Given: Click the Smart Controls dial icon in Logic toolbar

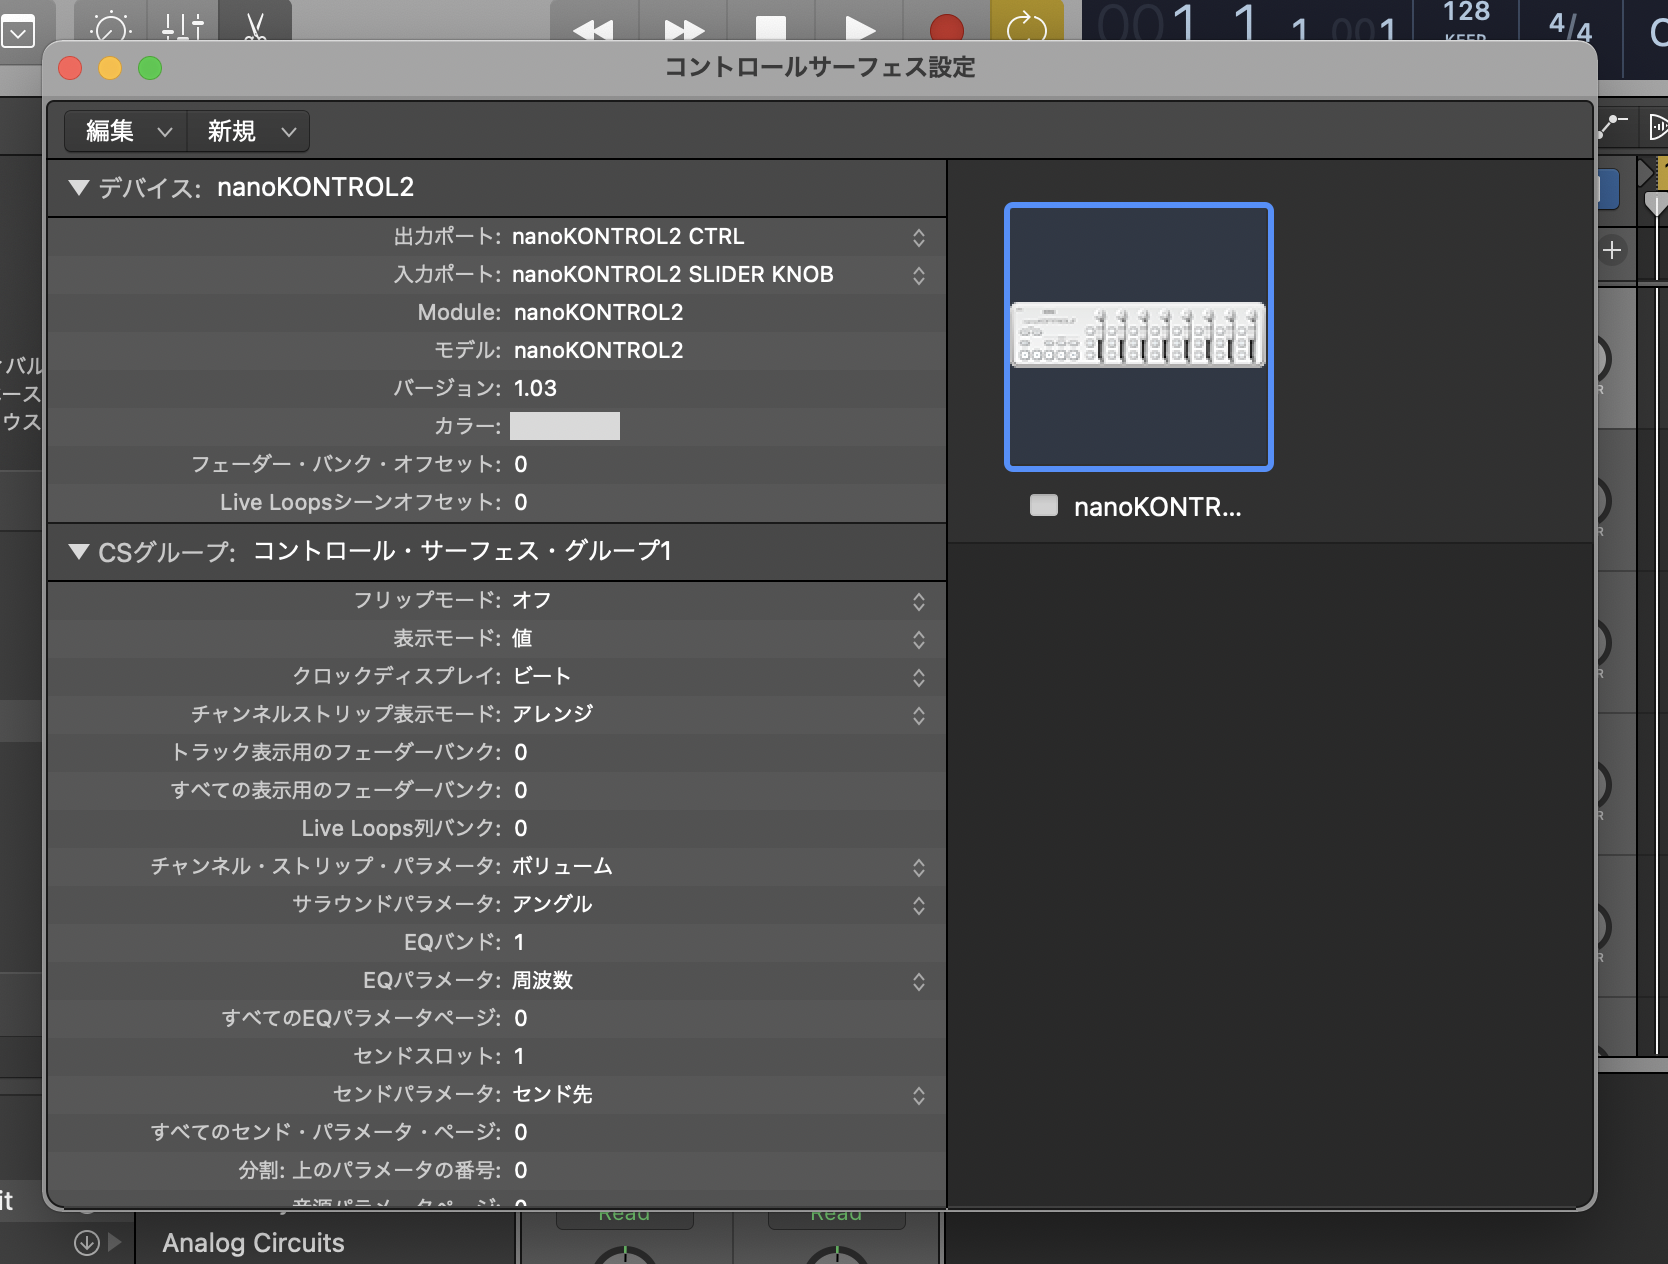Looking at the screenshot, I should (x=110, y=25).
